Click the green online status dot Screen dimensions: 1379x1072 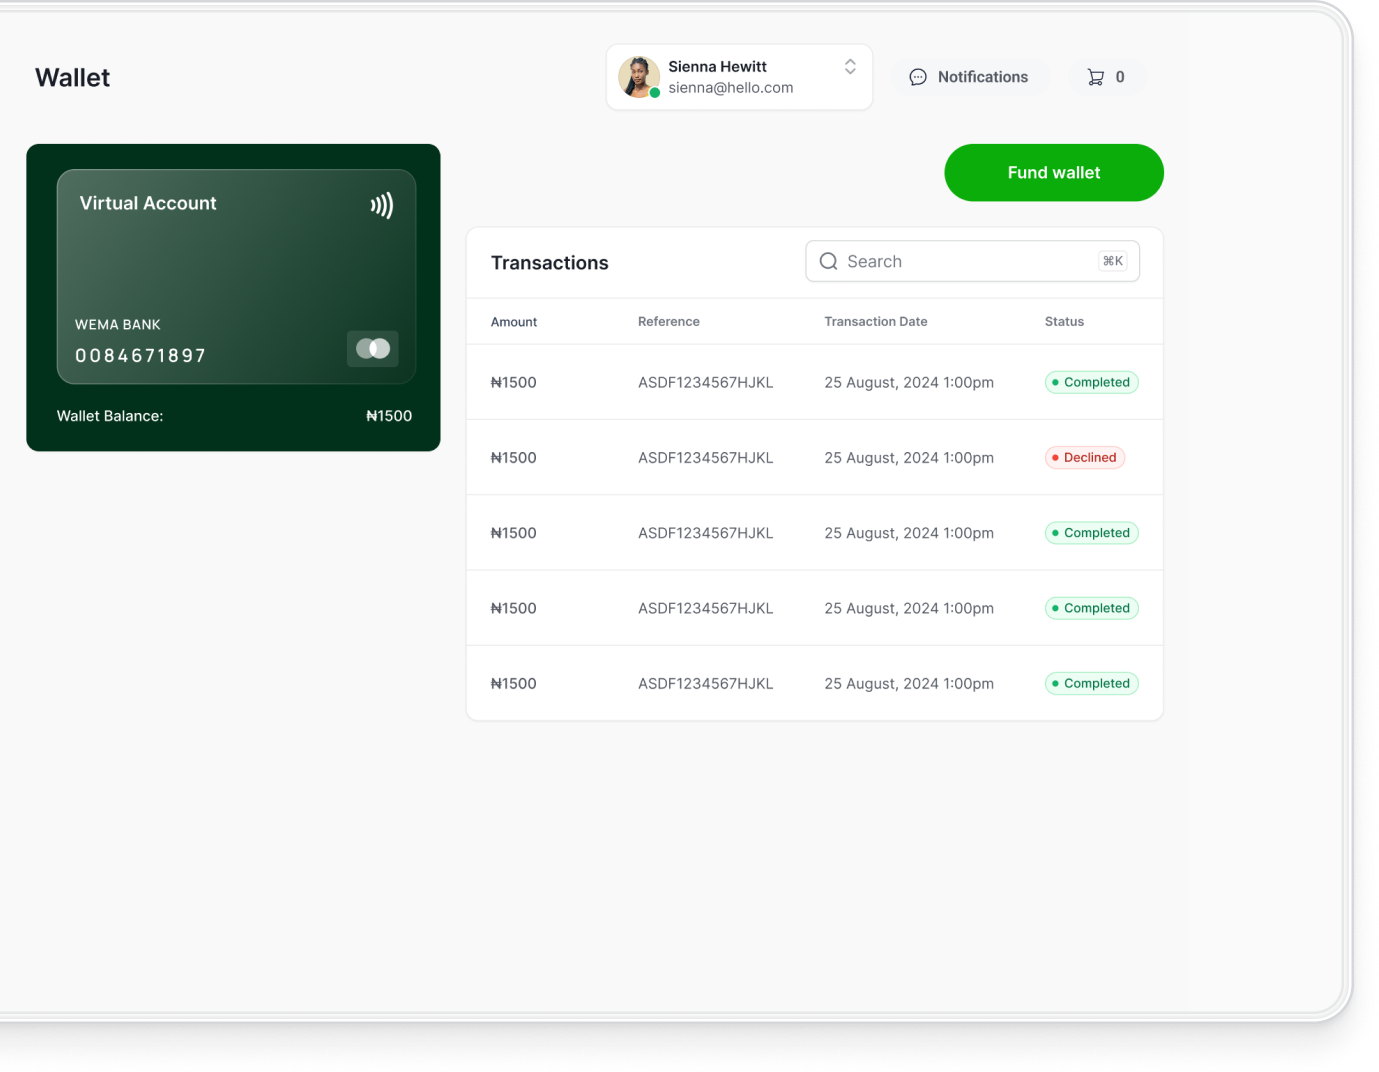pos(655,93)
